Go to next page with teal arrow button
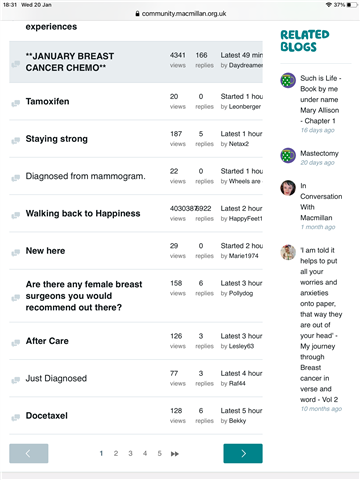The image size is (360, 480). point(243,453)
